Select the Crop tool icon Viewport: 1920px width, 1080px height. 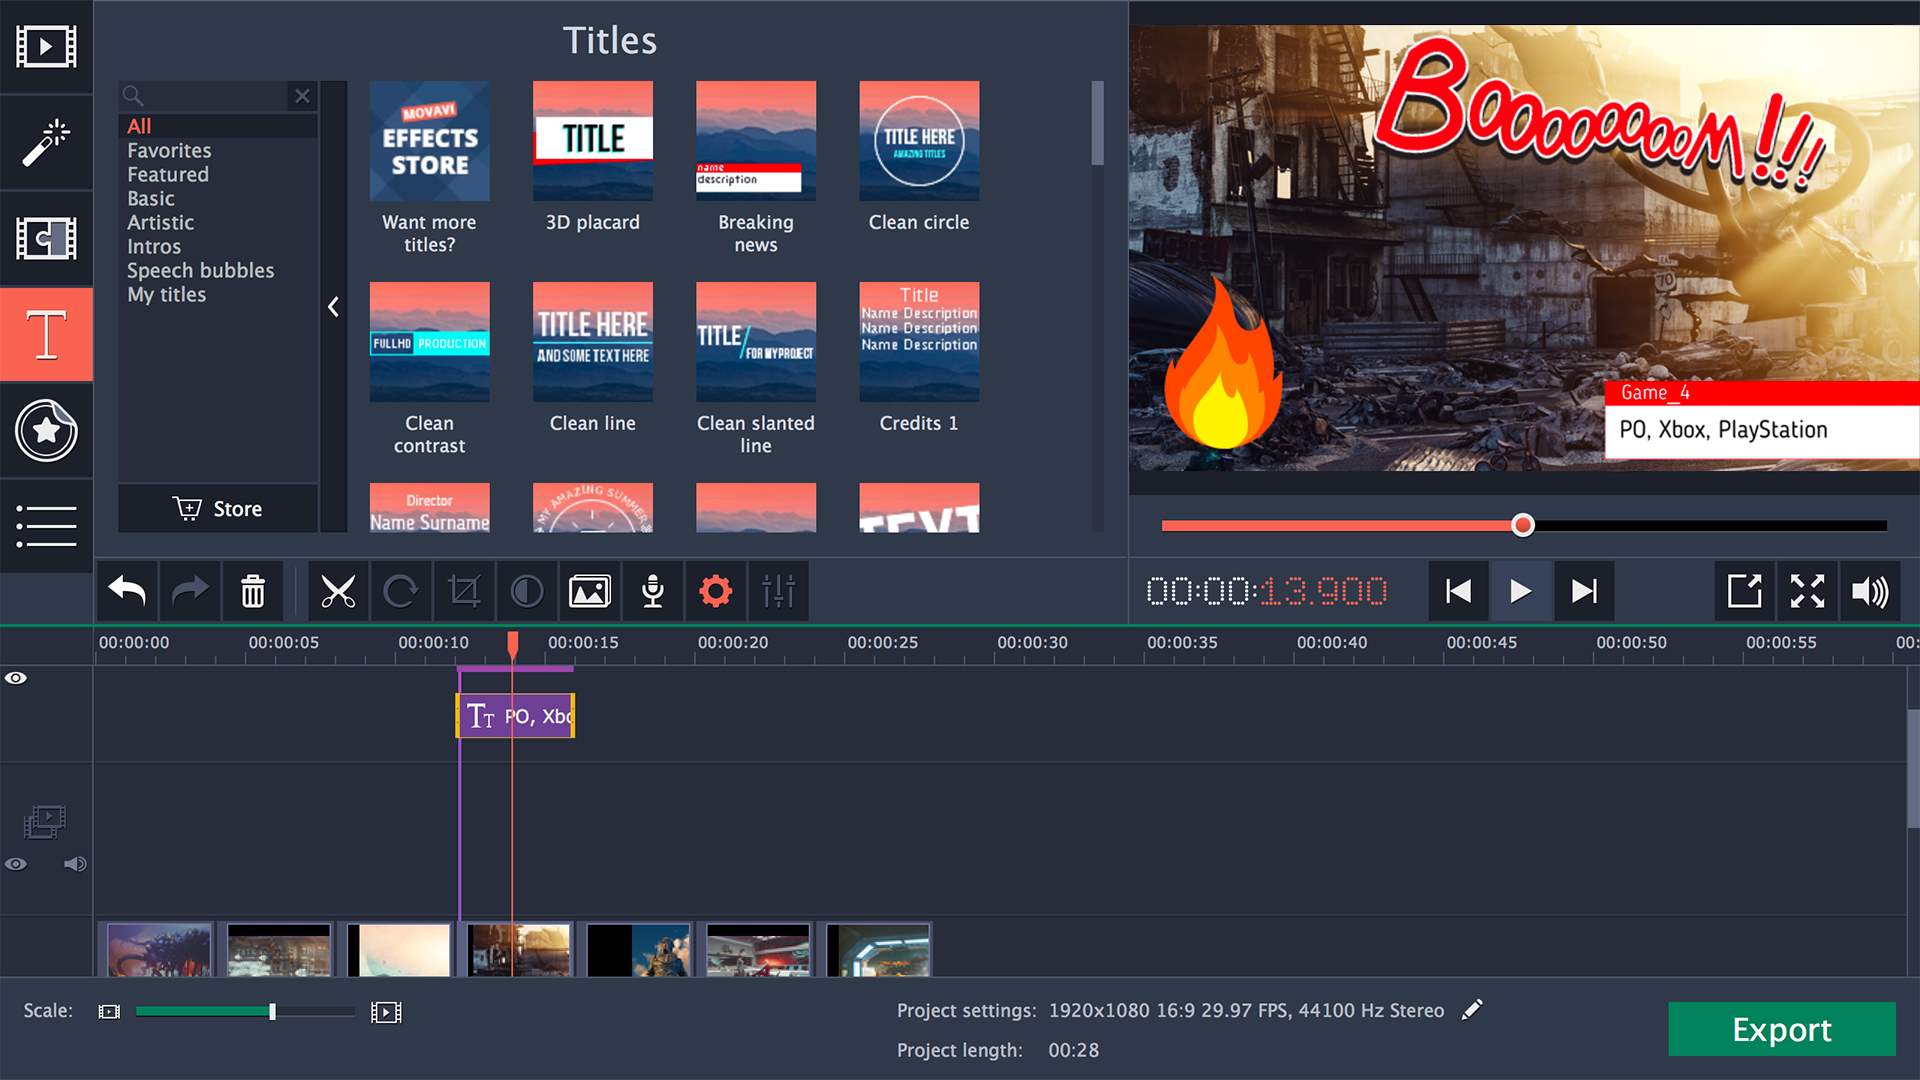pyautogui.click(x=463, y=591)
